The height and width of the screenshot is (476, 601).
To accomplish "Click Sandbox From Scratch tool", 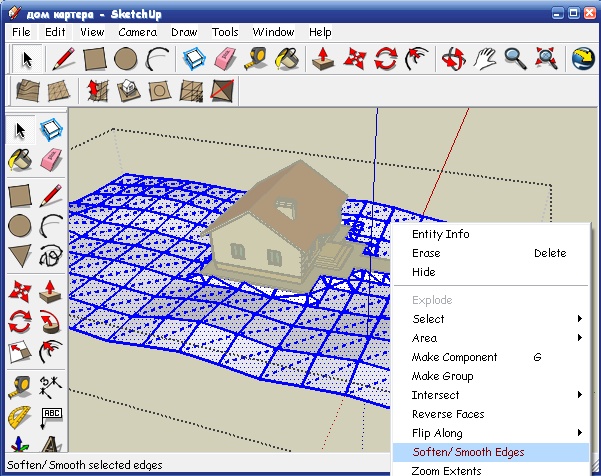I will click(58, 90).
